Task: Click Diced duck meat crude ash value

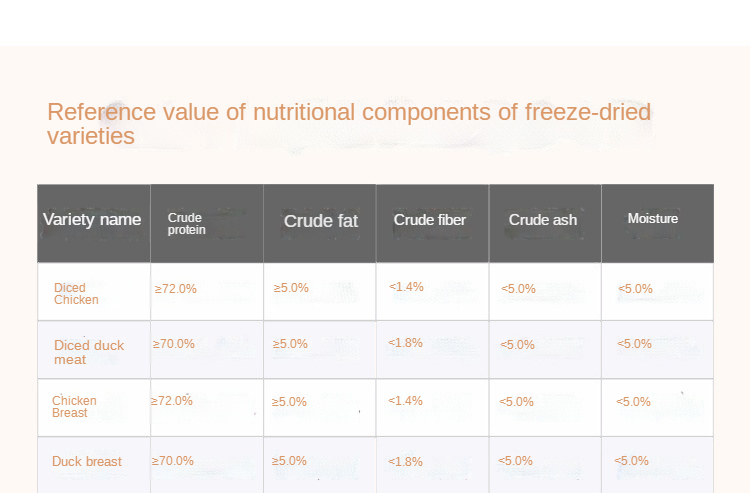Action: (518, 345)
